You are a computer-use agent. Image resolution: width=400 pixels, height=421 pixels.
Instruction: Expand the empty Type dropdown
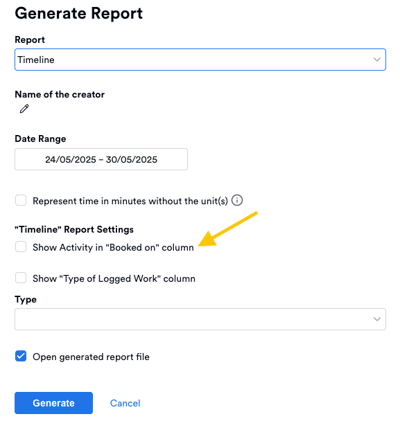200,319
